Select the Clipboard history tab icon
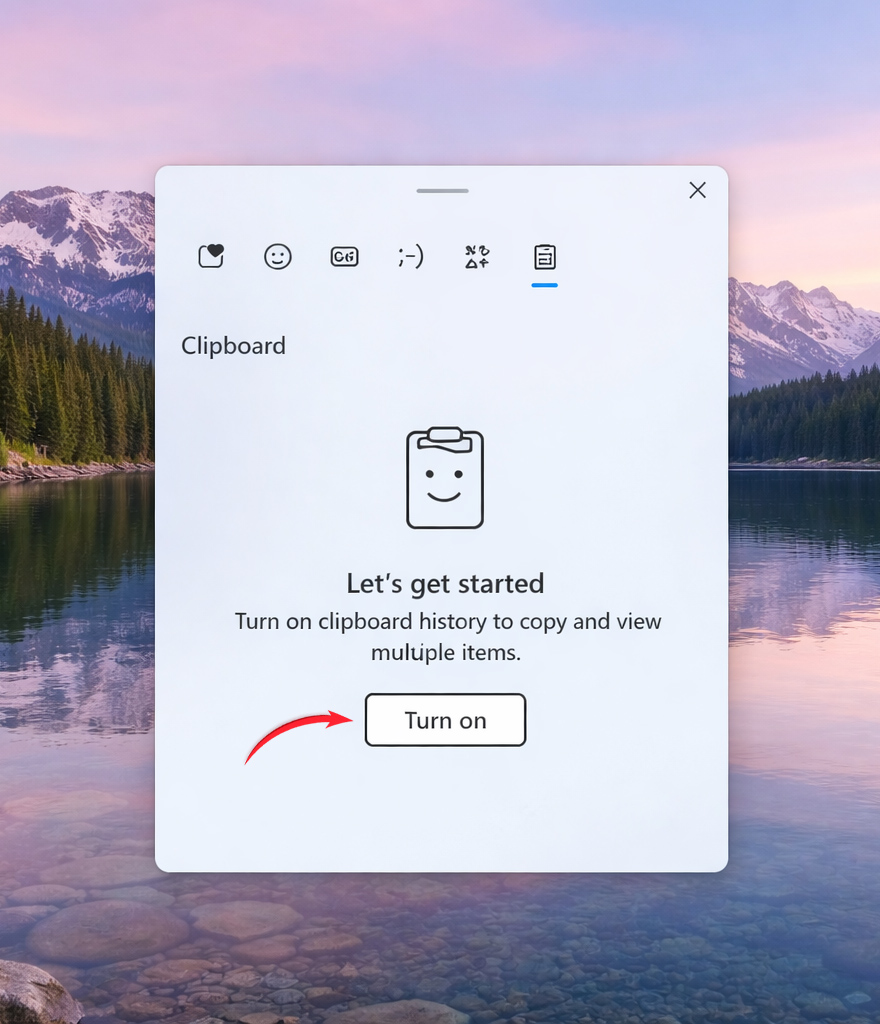Image resolution: width=880 pixels, height=1024 pixels. tap(544, 257)
